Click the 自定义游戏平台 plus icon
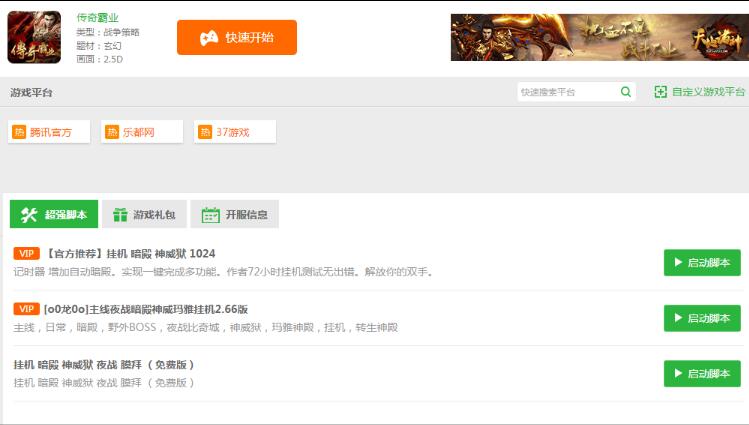Image resolution: width=749 pixels, height=425 pixels. (x=661, y=92)
